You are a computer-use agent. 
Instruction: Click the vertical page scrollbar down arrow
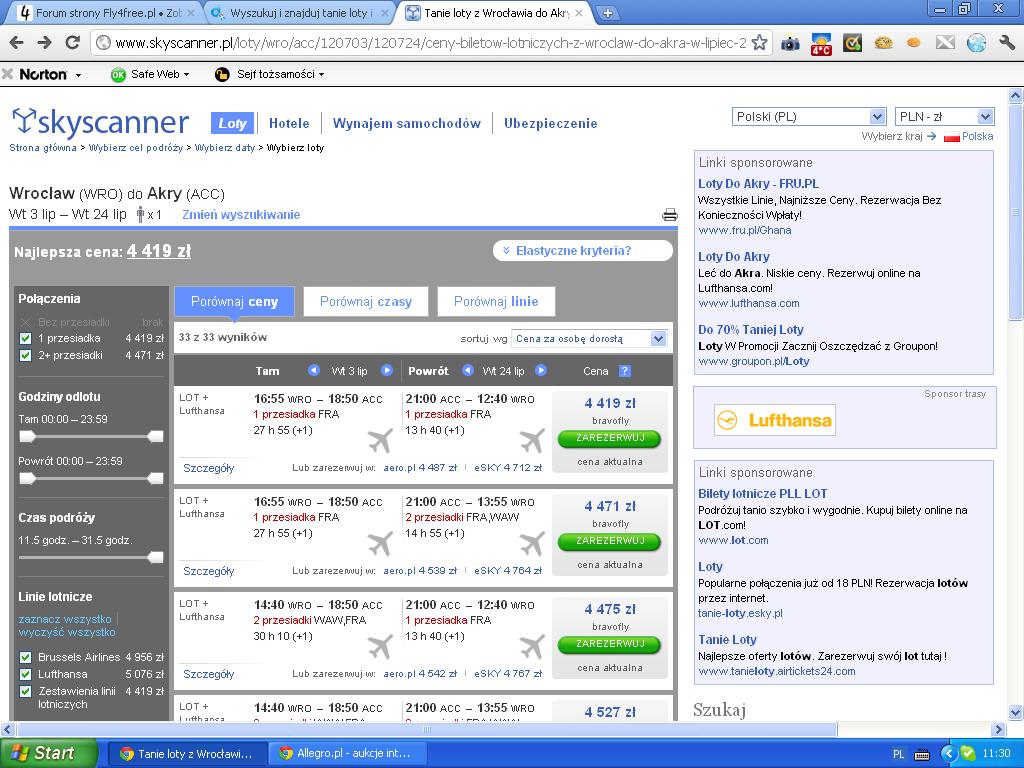pos(1016,712)
